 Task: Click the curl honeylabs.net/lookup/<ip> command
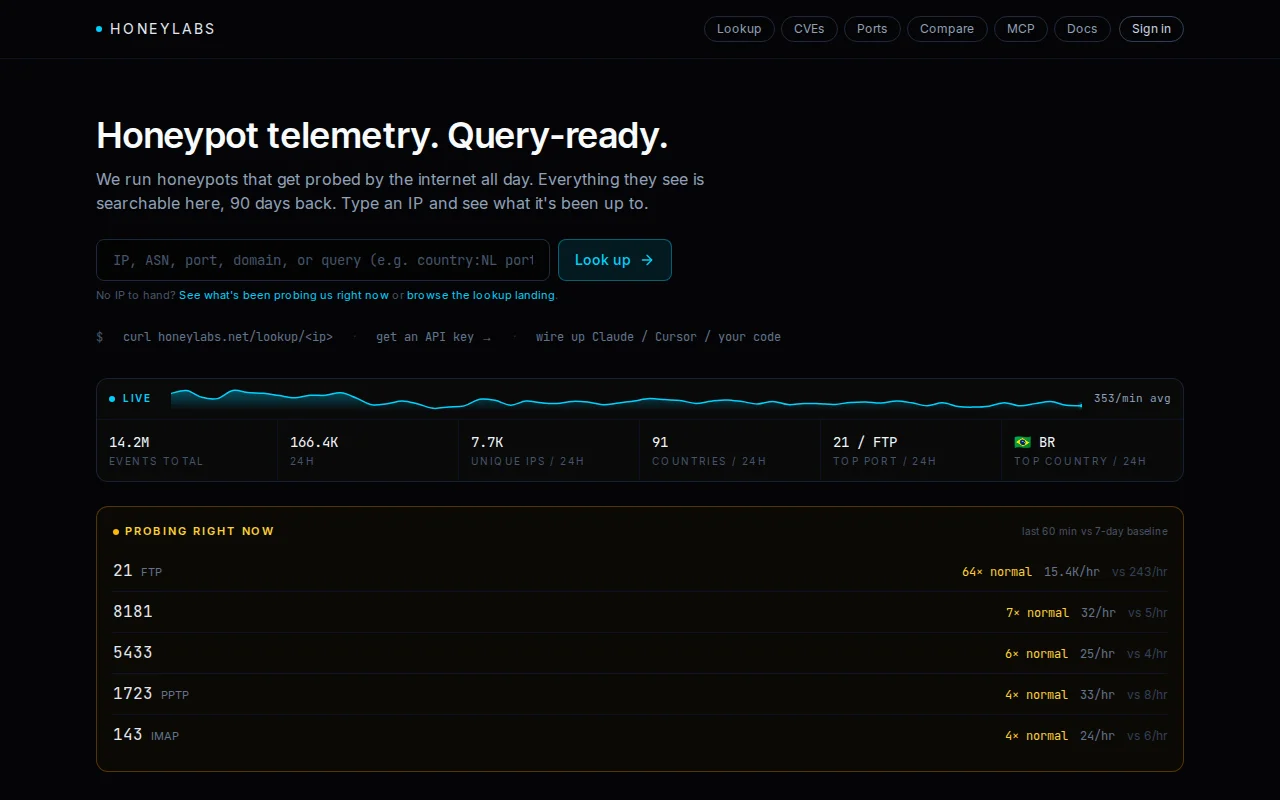click(228, 337)
